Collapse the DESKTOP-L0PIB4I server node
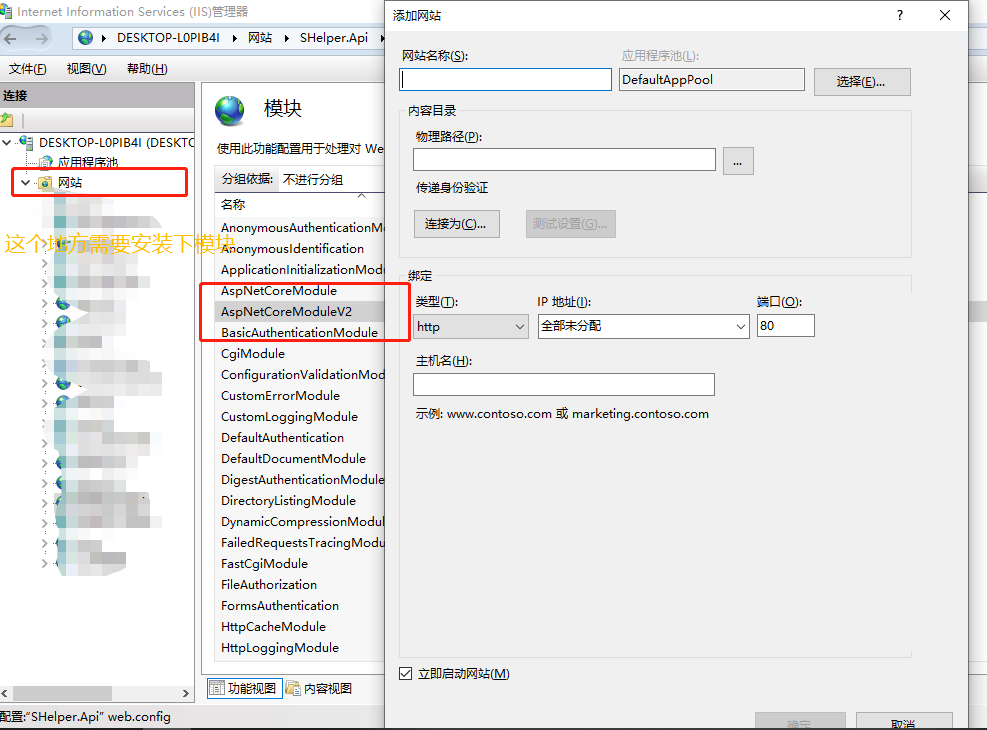Image resolution: width=987 pixels, height=730 pixels. pos(7,142)
